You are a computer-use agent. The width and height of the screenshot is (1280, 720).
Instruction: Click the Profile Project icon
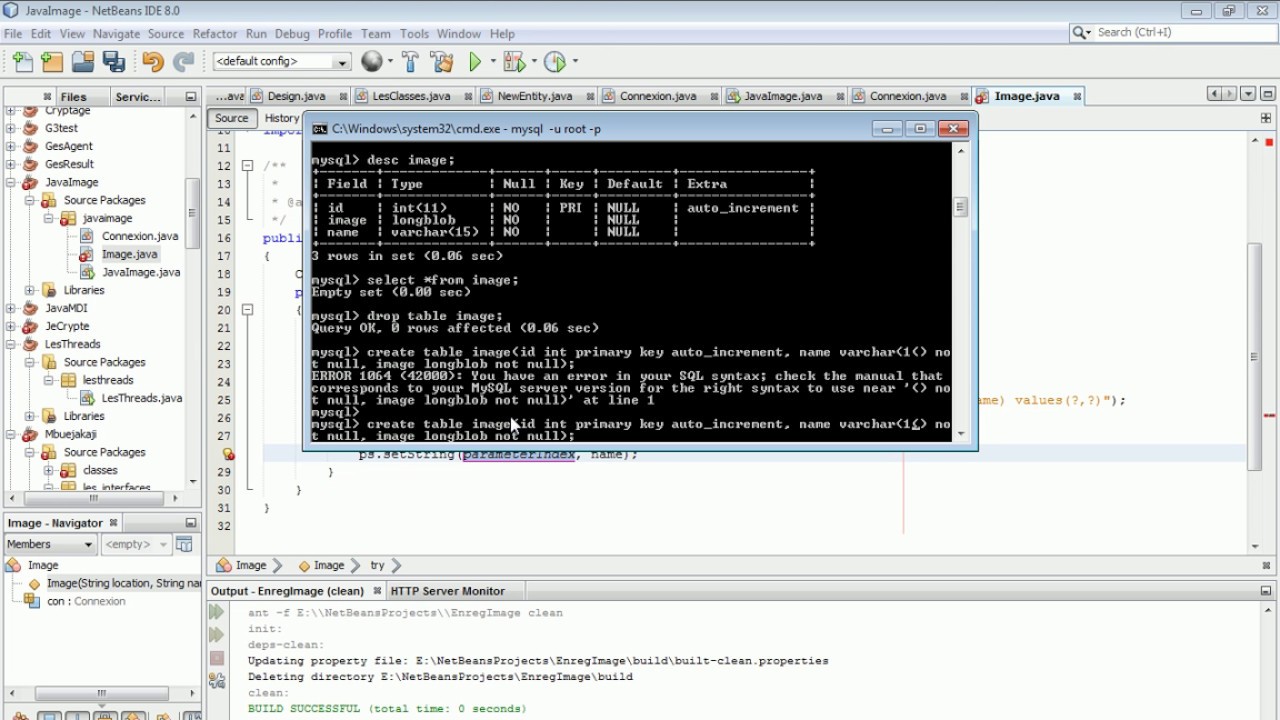point(554,62)
